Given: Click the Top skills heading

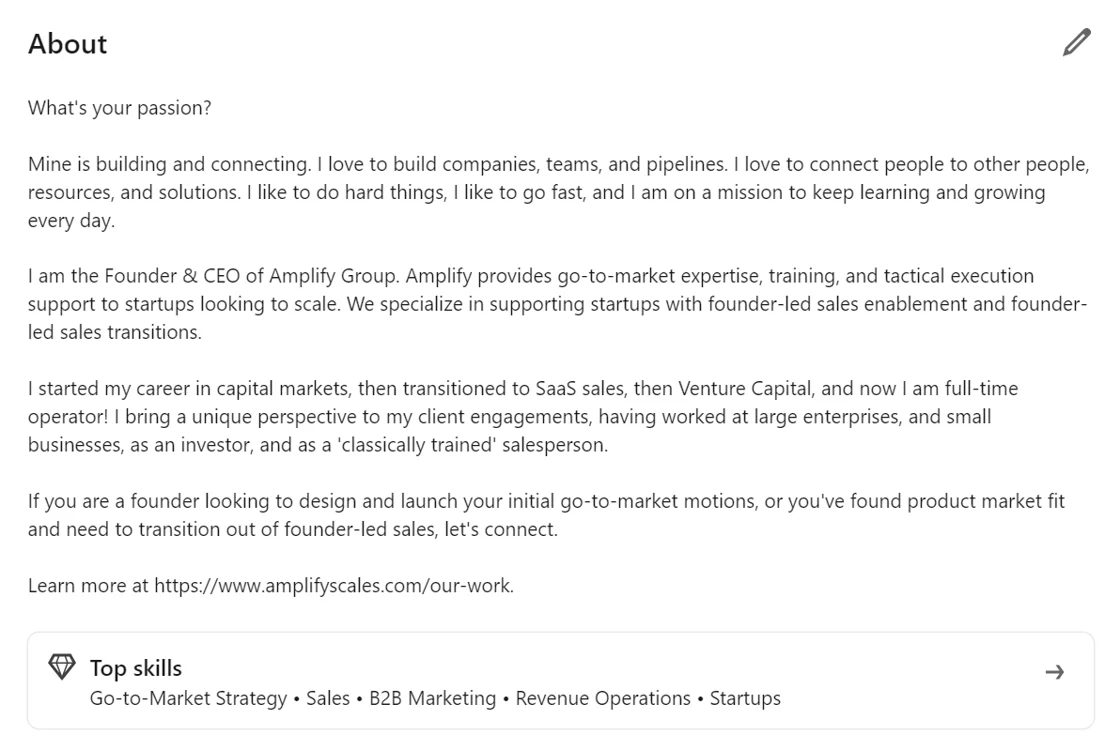Looking at the screenshot, I should pyautogui.click(x=136, y=668).
